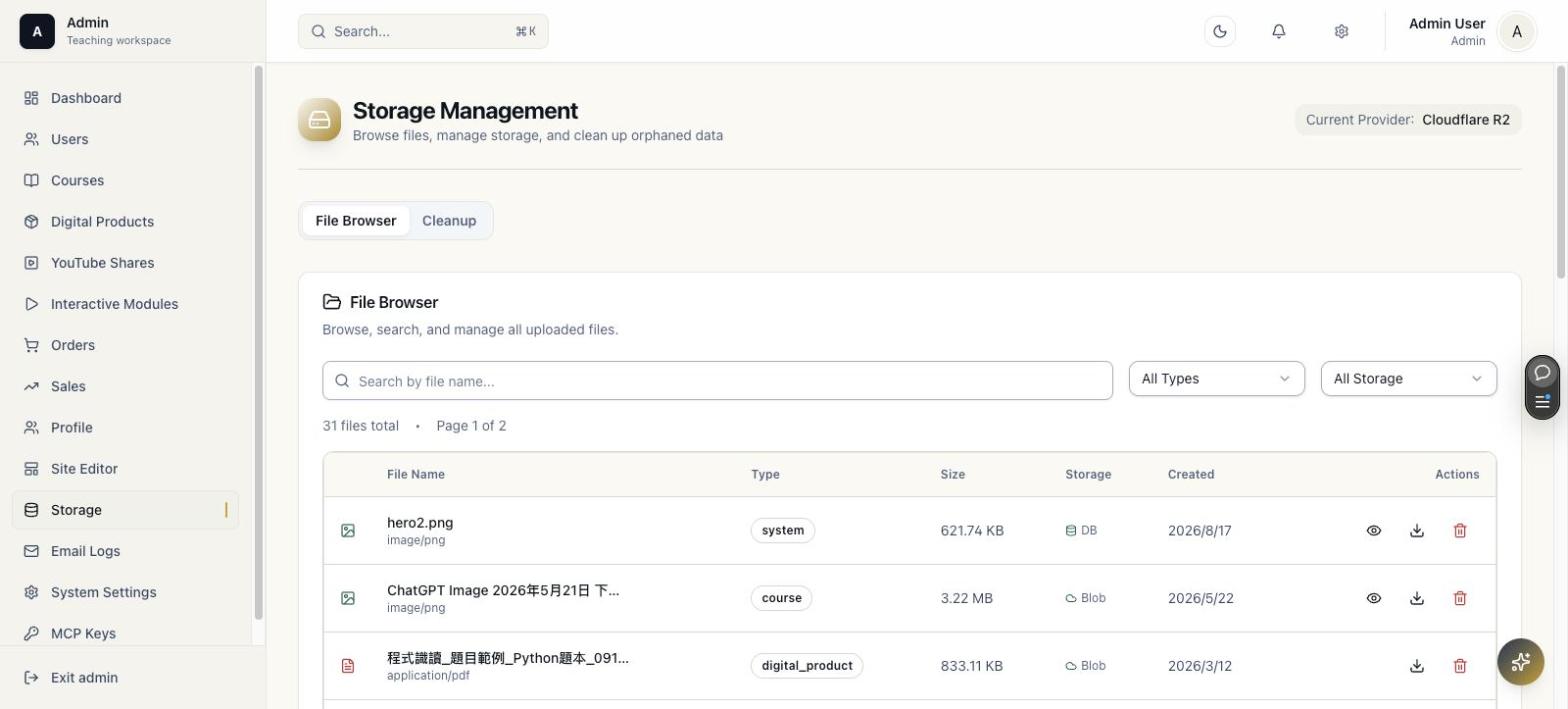Image resolution: width=1568 pixels, height=709 pixels.
Task: Click the Admin workspace logo
Action: tap(37, 31)
